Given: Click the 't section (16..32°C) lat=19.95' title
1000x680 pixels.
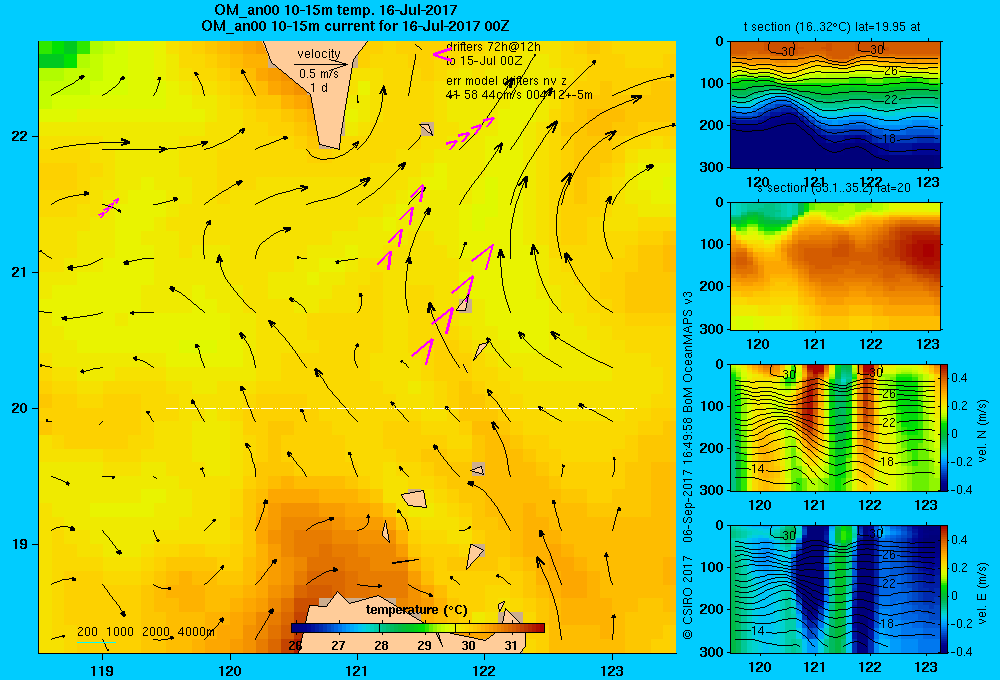Looking at the screenshot, I should pyautogui.click(x=832, y=27).
